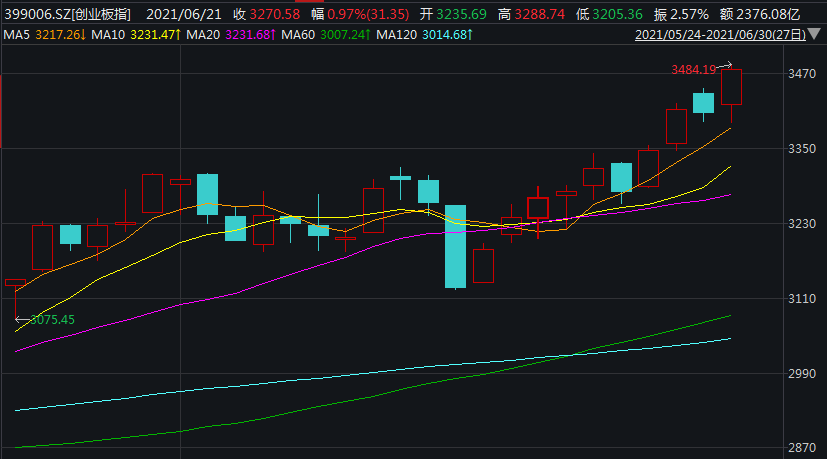
Task: Click the large cyan bearish candlestick
Action: click(x=455, y=246)
